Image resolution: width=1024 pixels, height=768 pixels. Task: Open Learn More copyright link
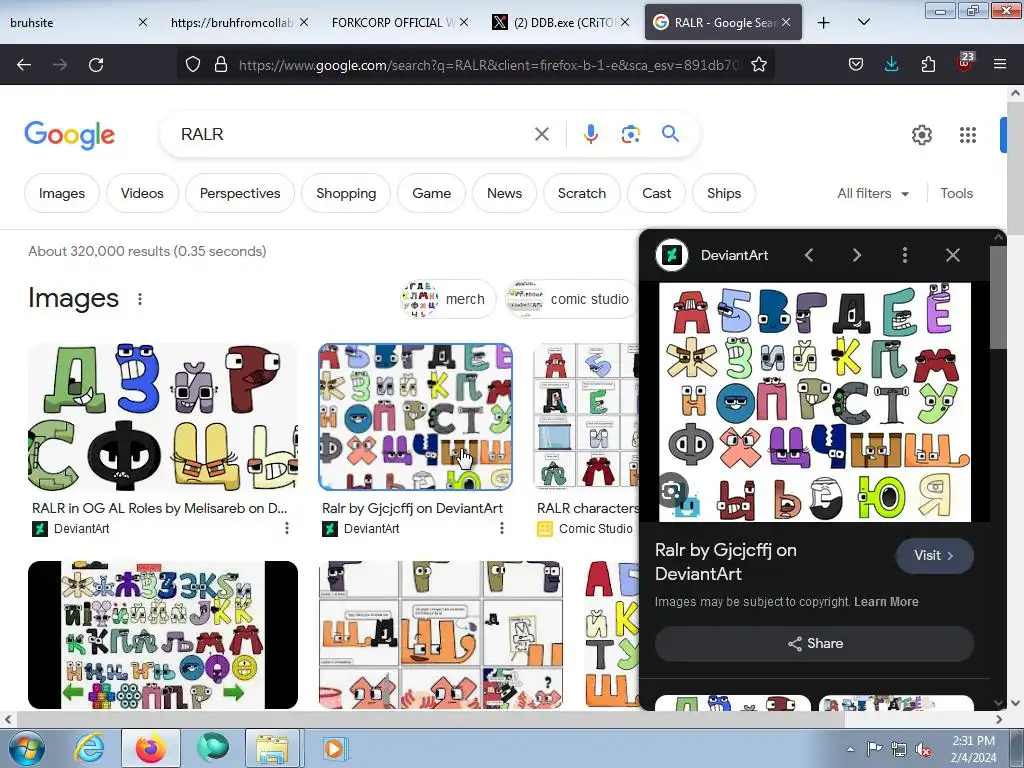tap(886, 601)
